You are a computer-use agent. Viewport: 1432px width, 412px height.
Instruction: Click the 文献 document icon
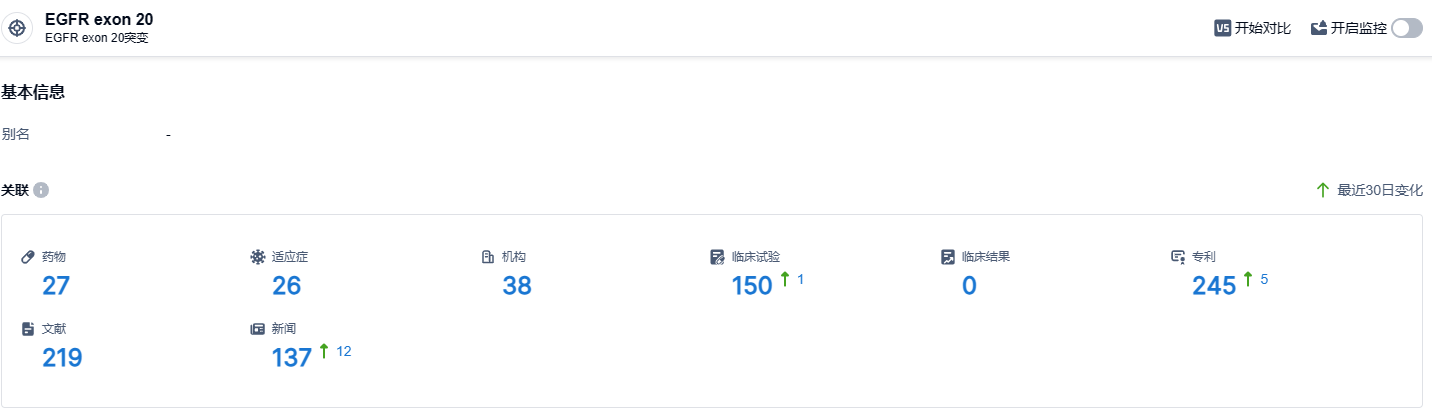(28, 328)
